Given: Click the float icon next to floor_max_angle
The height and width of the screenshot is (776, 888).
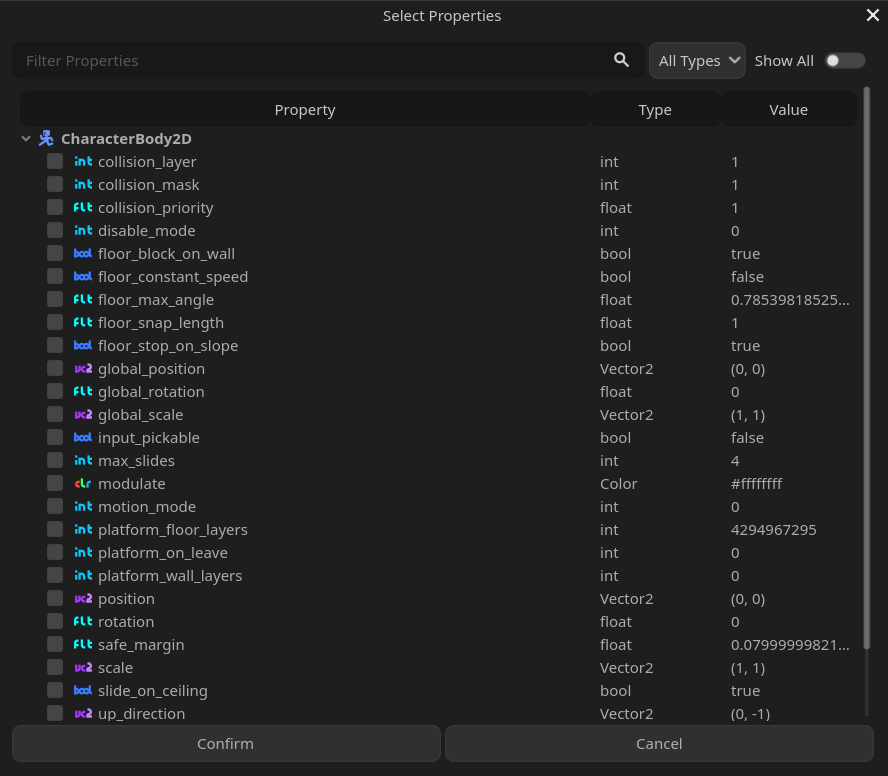Looking at the screenshot, I should pyautogui.click(x=83, y=300).
